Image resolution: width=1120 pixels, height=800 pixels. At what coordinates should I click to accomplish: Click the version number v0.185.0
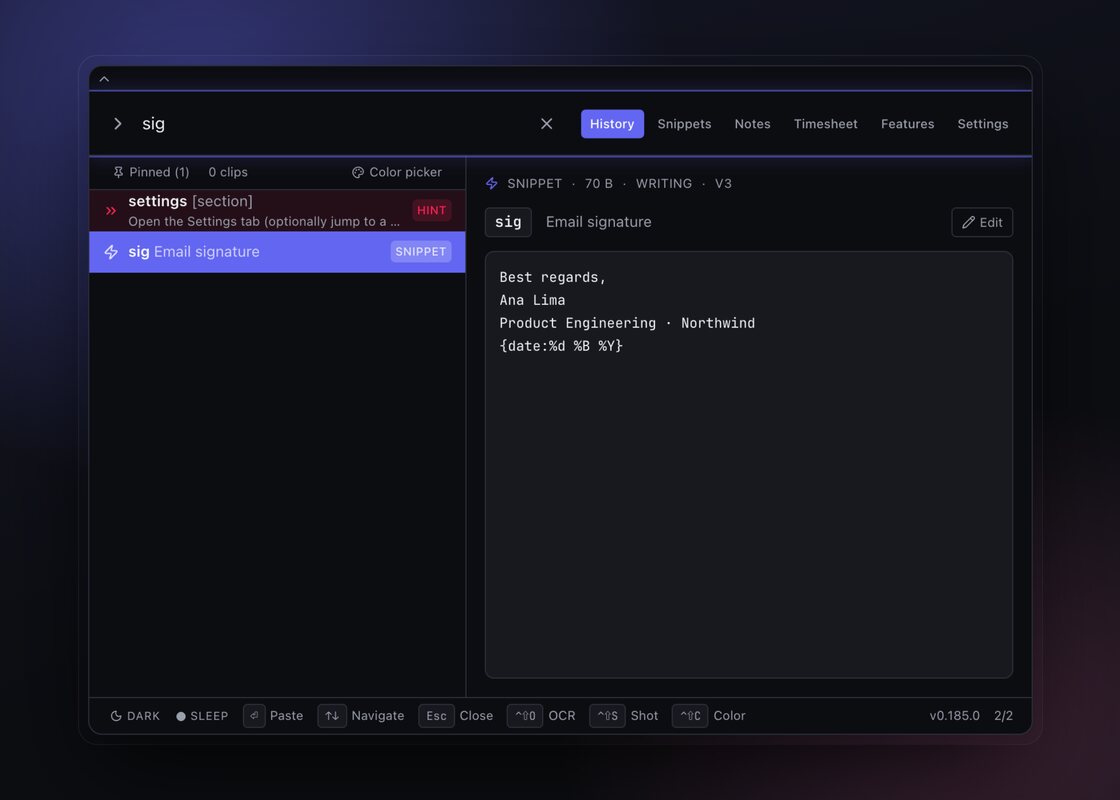(x=954, y=716)
